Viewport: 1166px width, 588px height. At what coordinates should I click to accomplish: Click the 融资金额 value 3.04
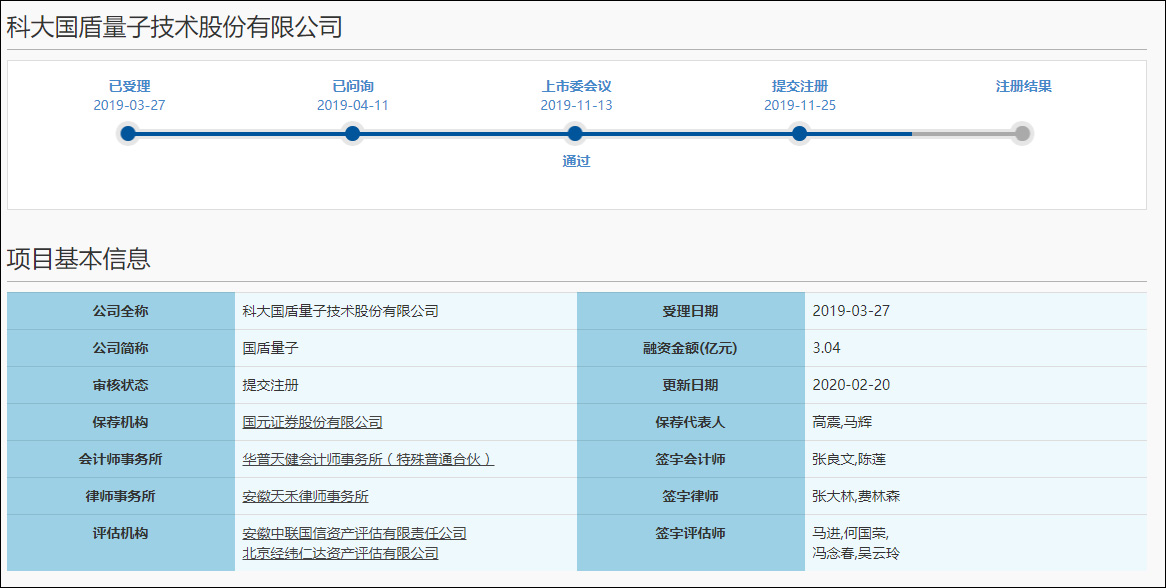coord(827,349)
